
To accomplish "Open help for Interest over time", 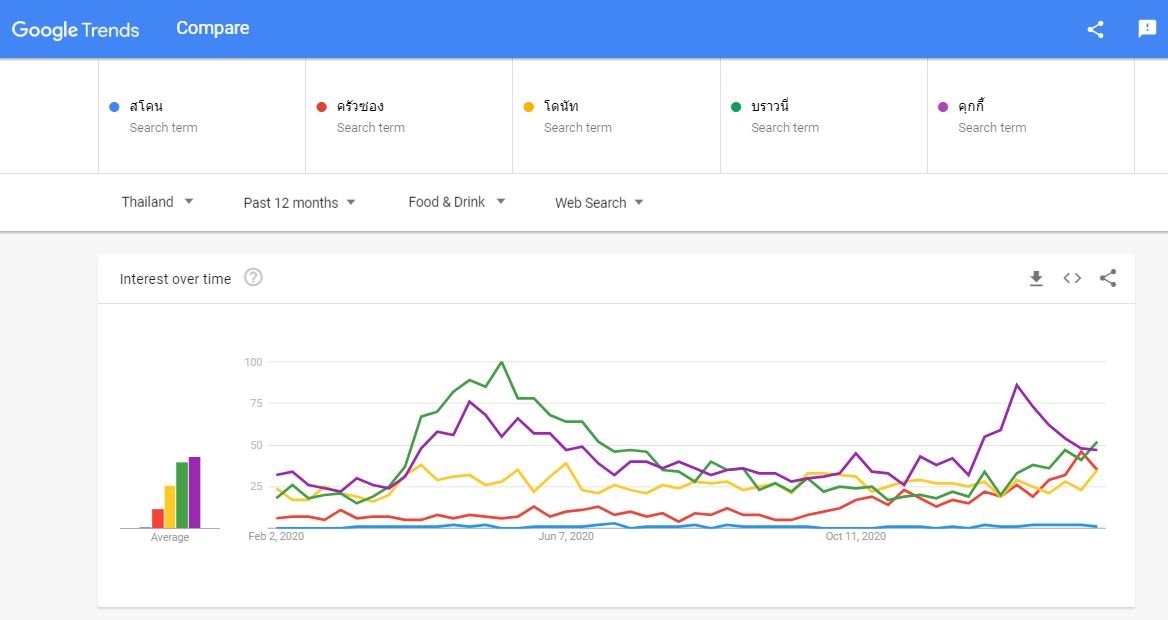I will (253, 278).
